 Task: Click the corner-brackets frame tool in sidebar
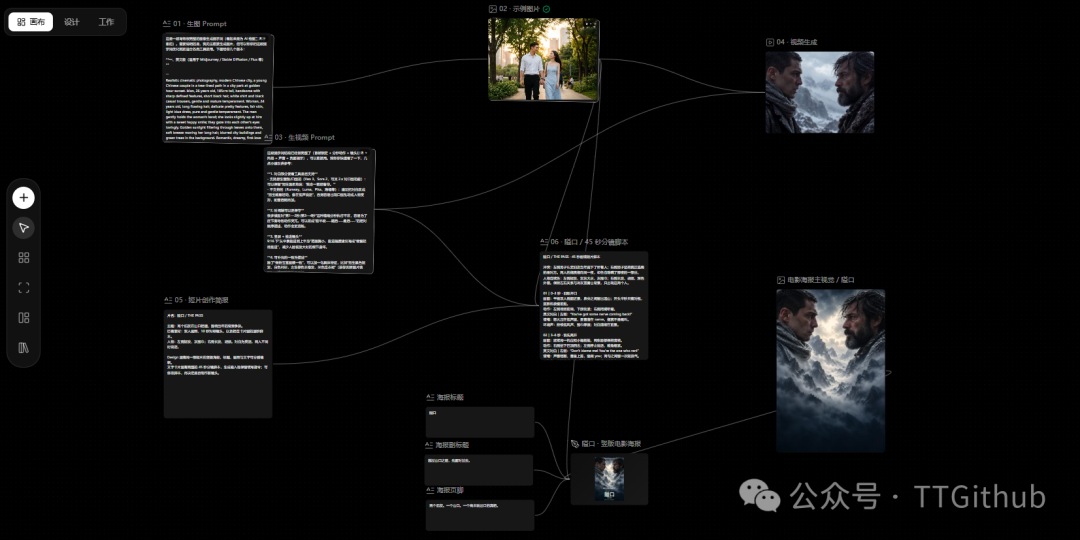tap(23, 288)
